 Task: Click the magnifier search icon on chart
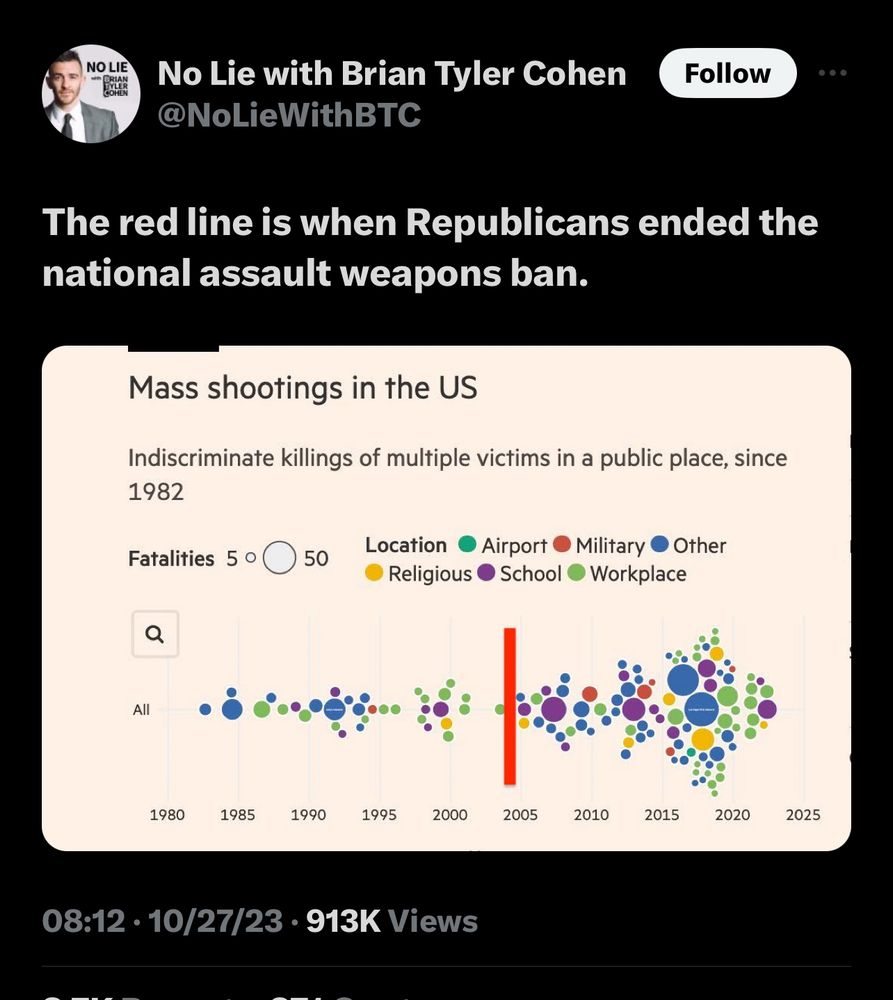coord(155,634)
